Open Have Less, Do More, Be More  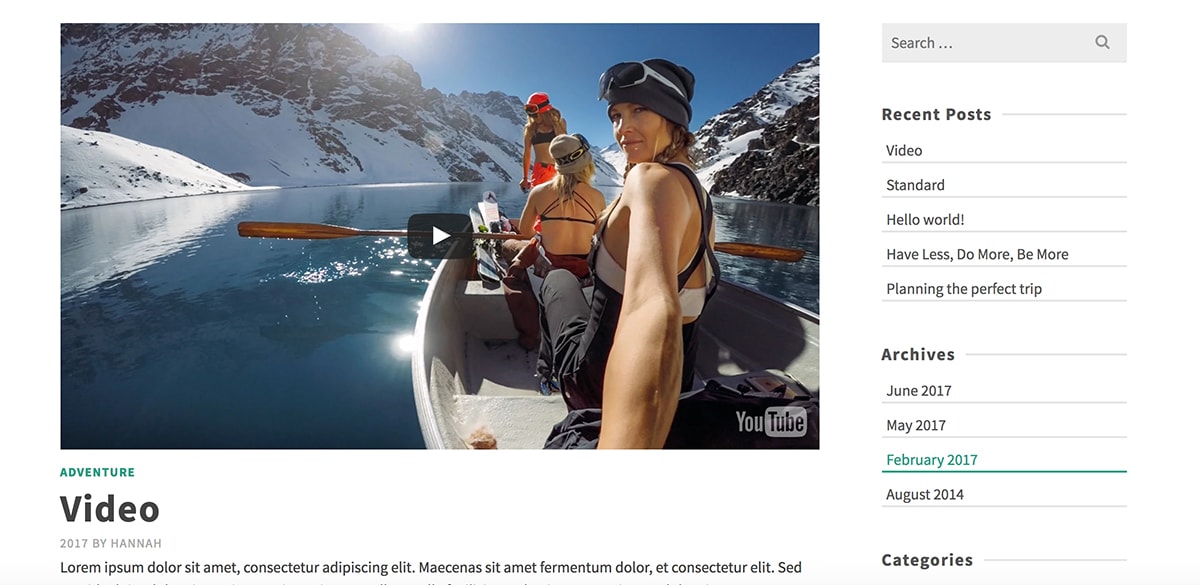(x=977, y=254)
